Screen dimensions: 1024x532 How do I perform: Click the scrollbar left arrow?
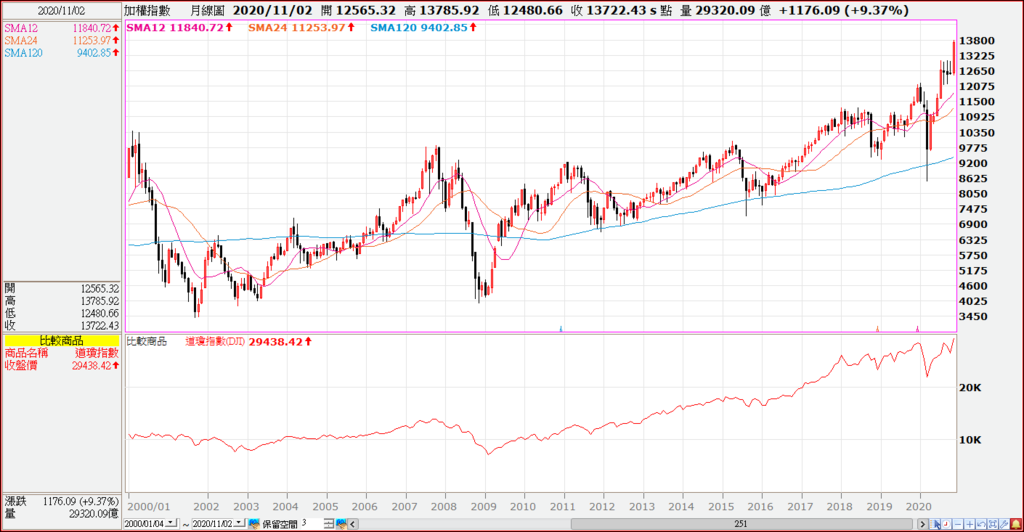(x=353, y=524)
